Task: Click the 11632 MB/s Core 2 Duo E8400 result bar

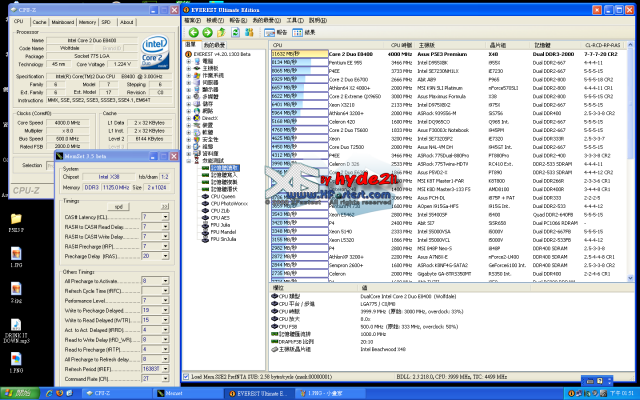Action: (x=300, y=54)
